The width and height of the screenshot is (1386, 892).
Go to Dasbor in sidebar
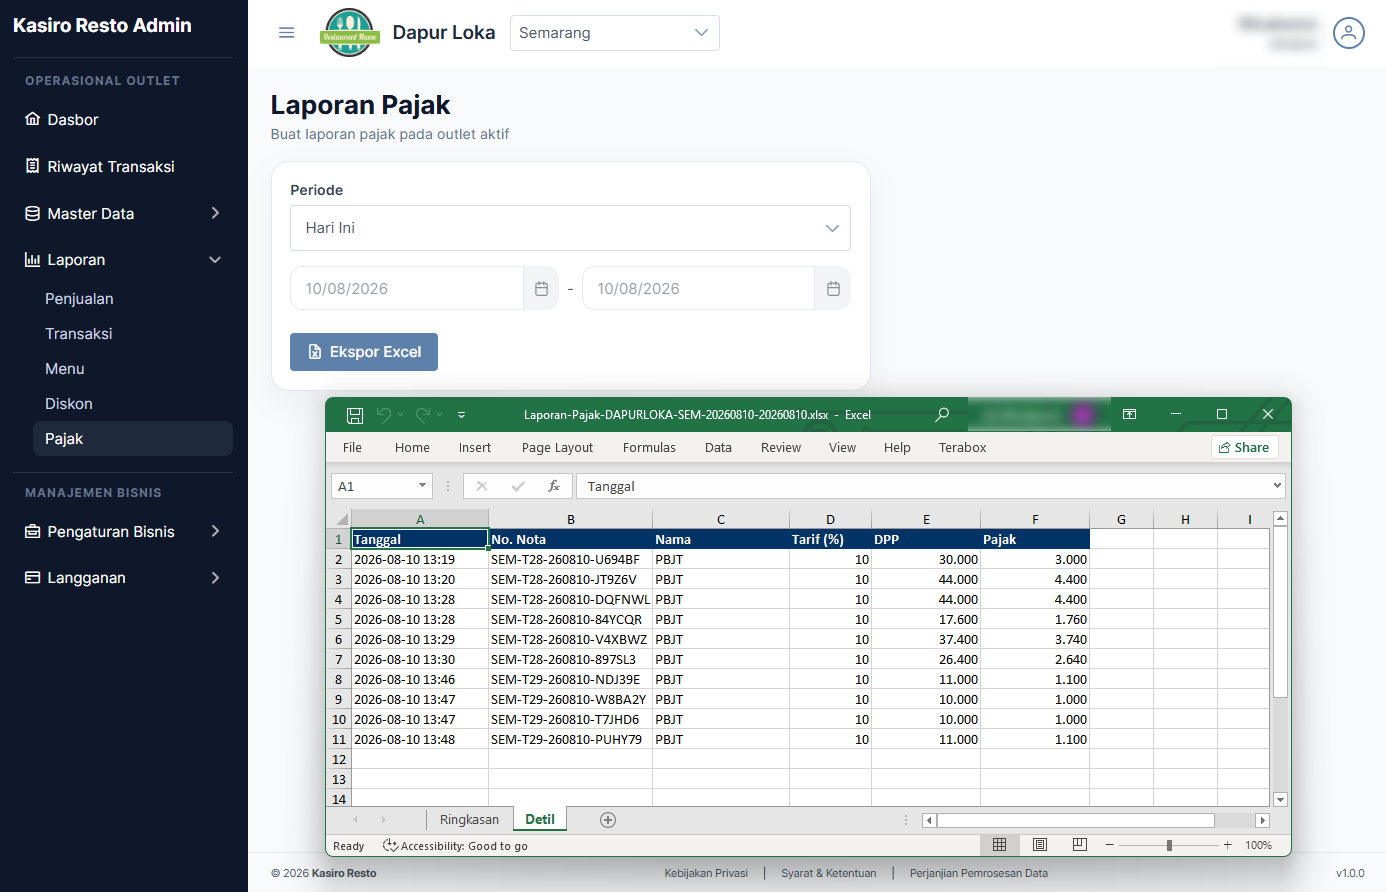[123, 120]
